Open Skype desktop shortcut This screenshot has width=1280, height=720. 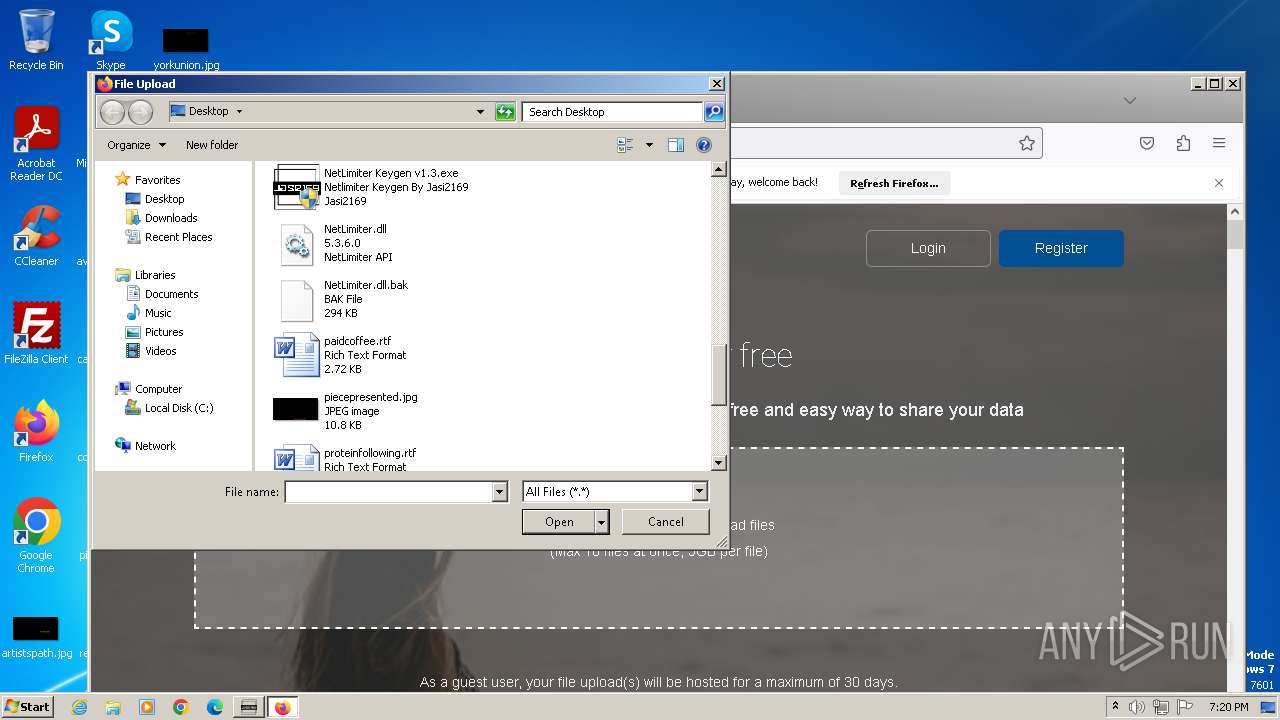click(x=110, y=40)
